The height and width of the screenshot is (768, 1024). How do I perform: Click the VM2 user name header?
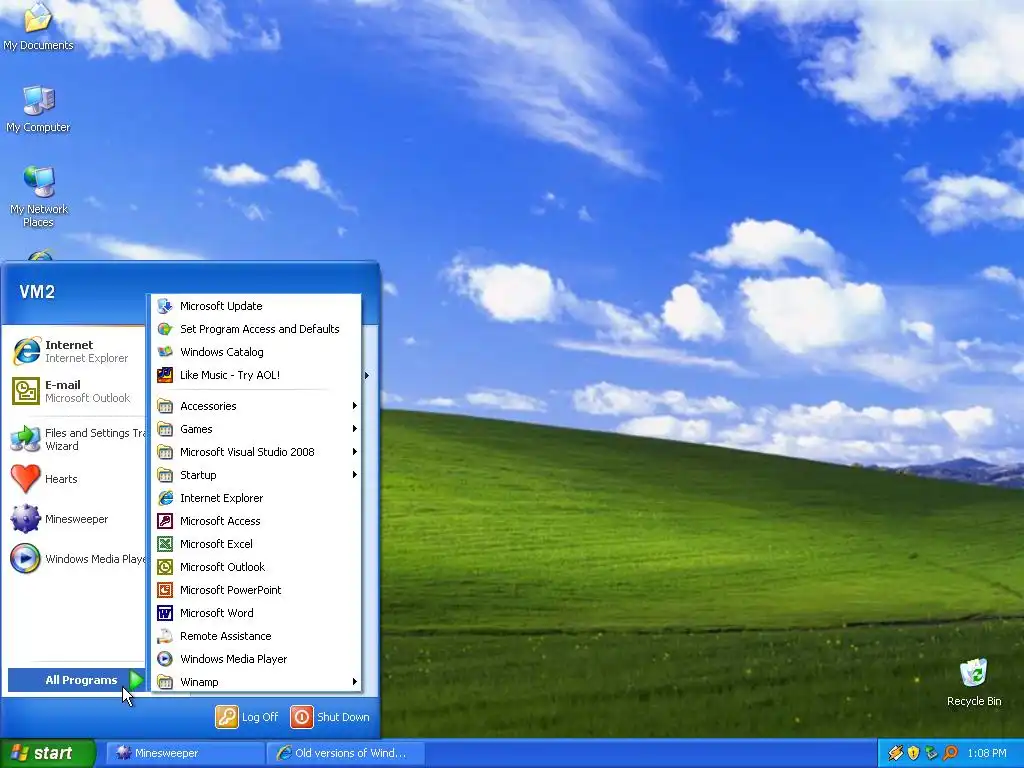(x=37, y=291)
